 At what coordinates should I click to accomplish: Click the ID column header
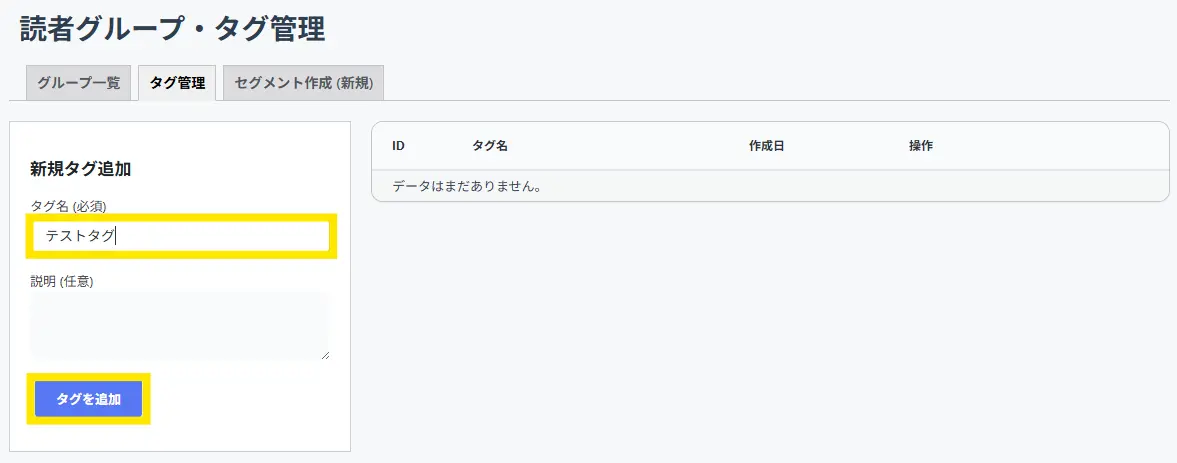398,146
